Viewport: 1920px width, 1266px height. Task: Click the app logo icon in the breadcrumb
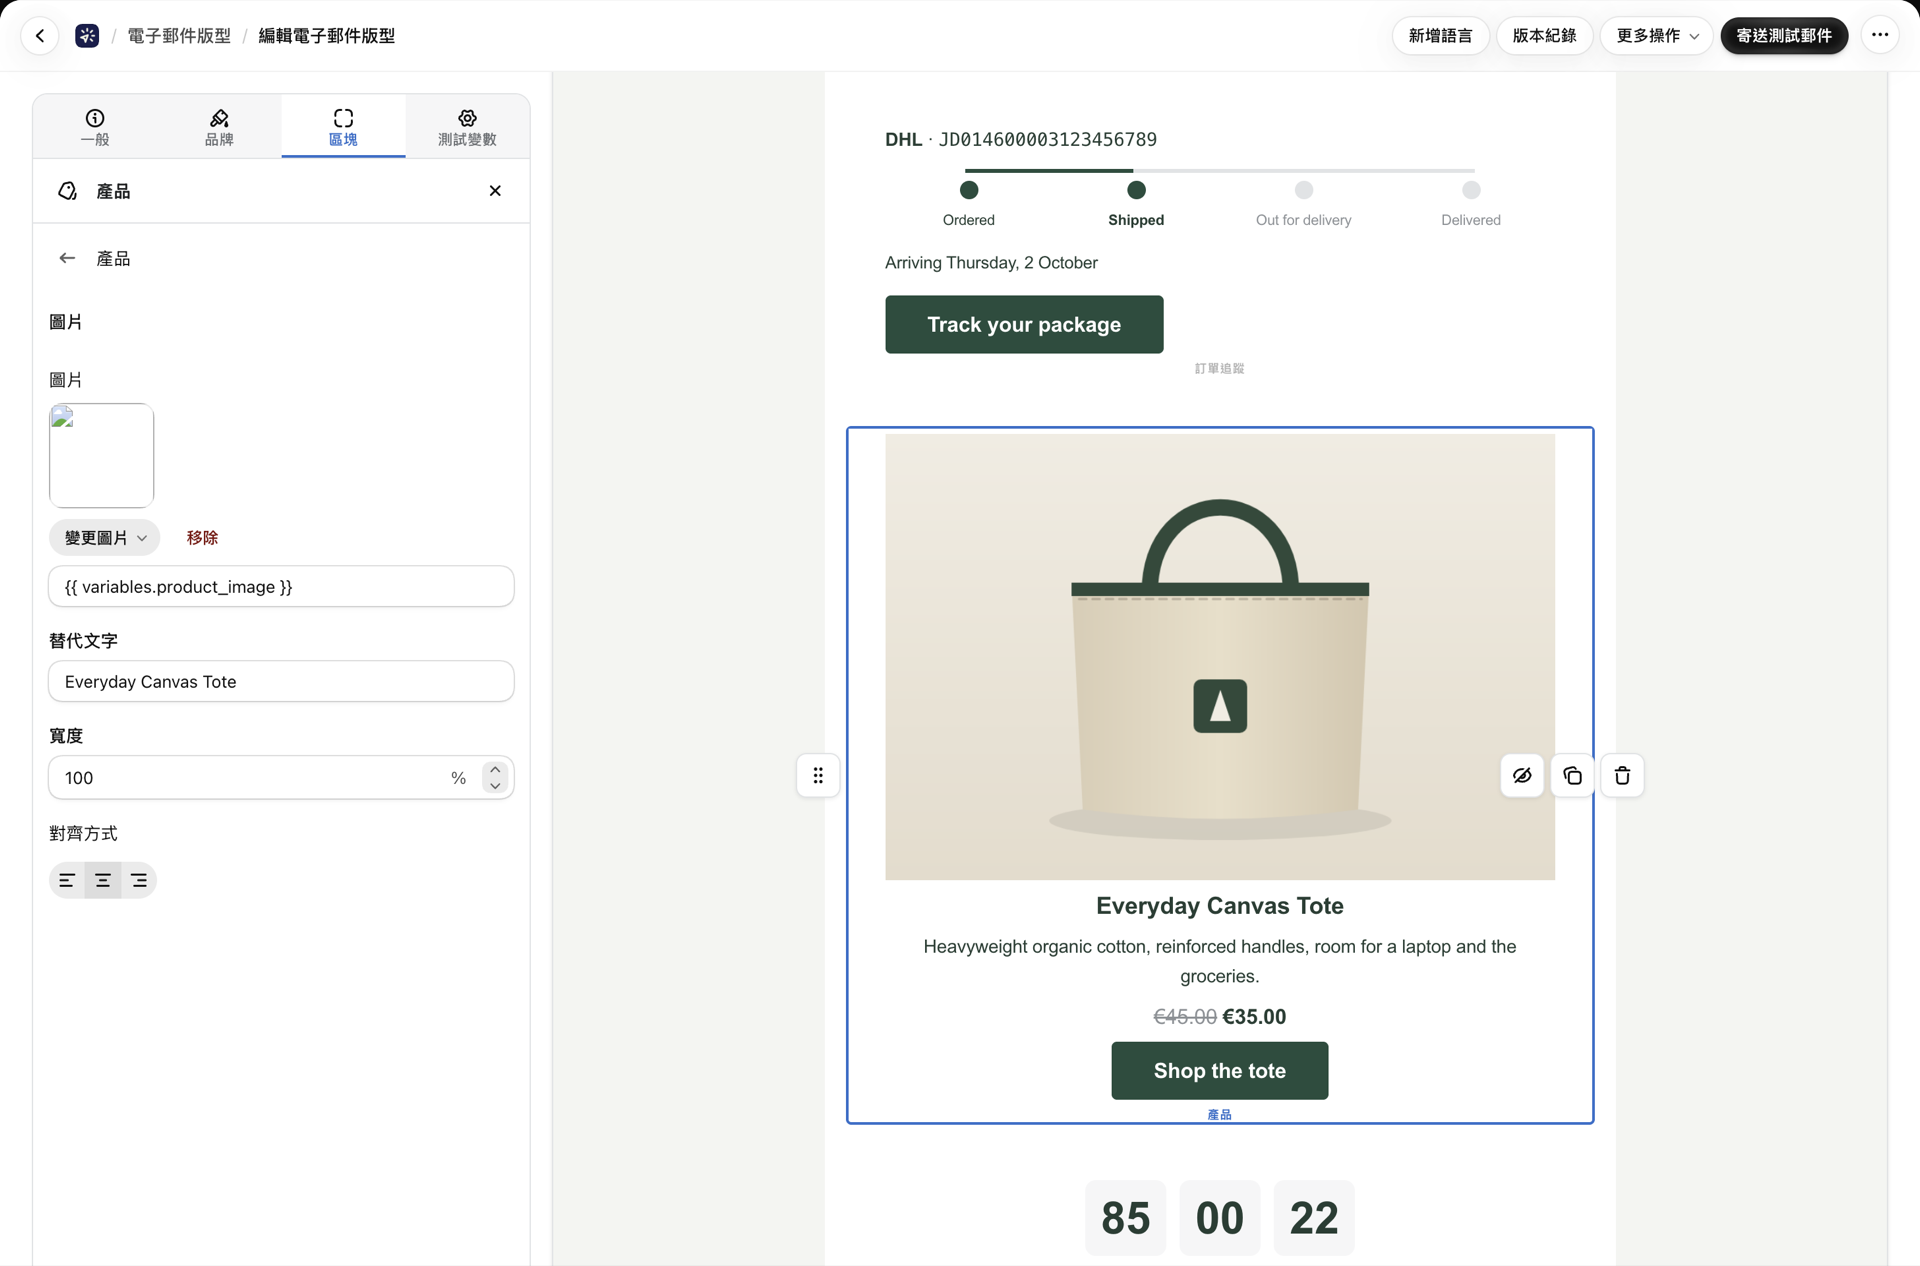pos(87,36)
